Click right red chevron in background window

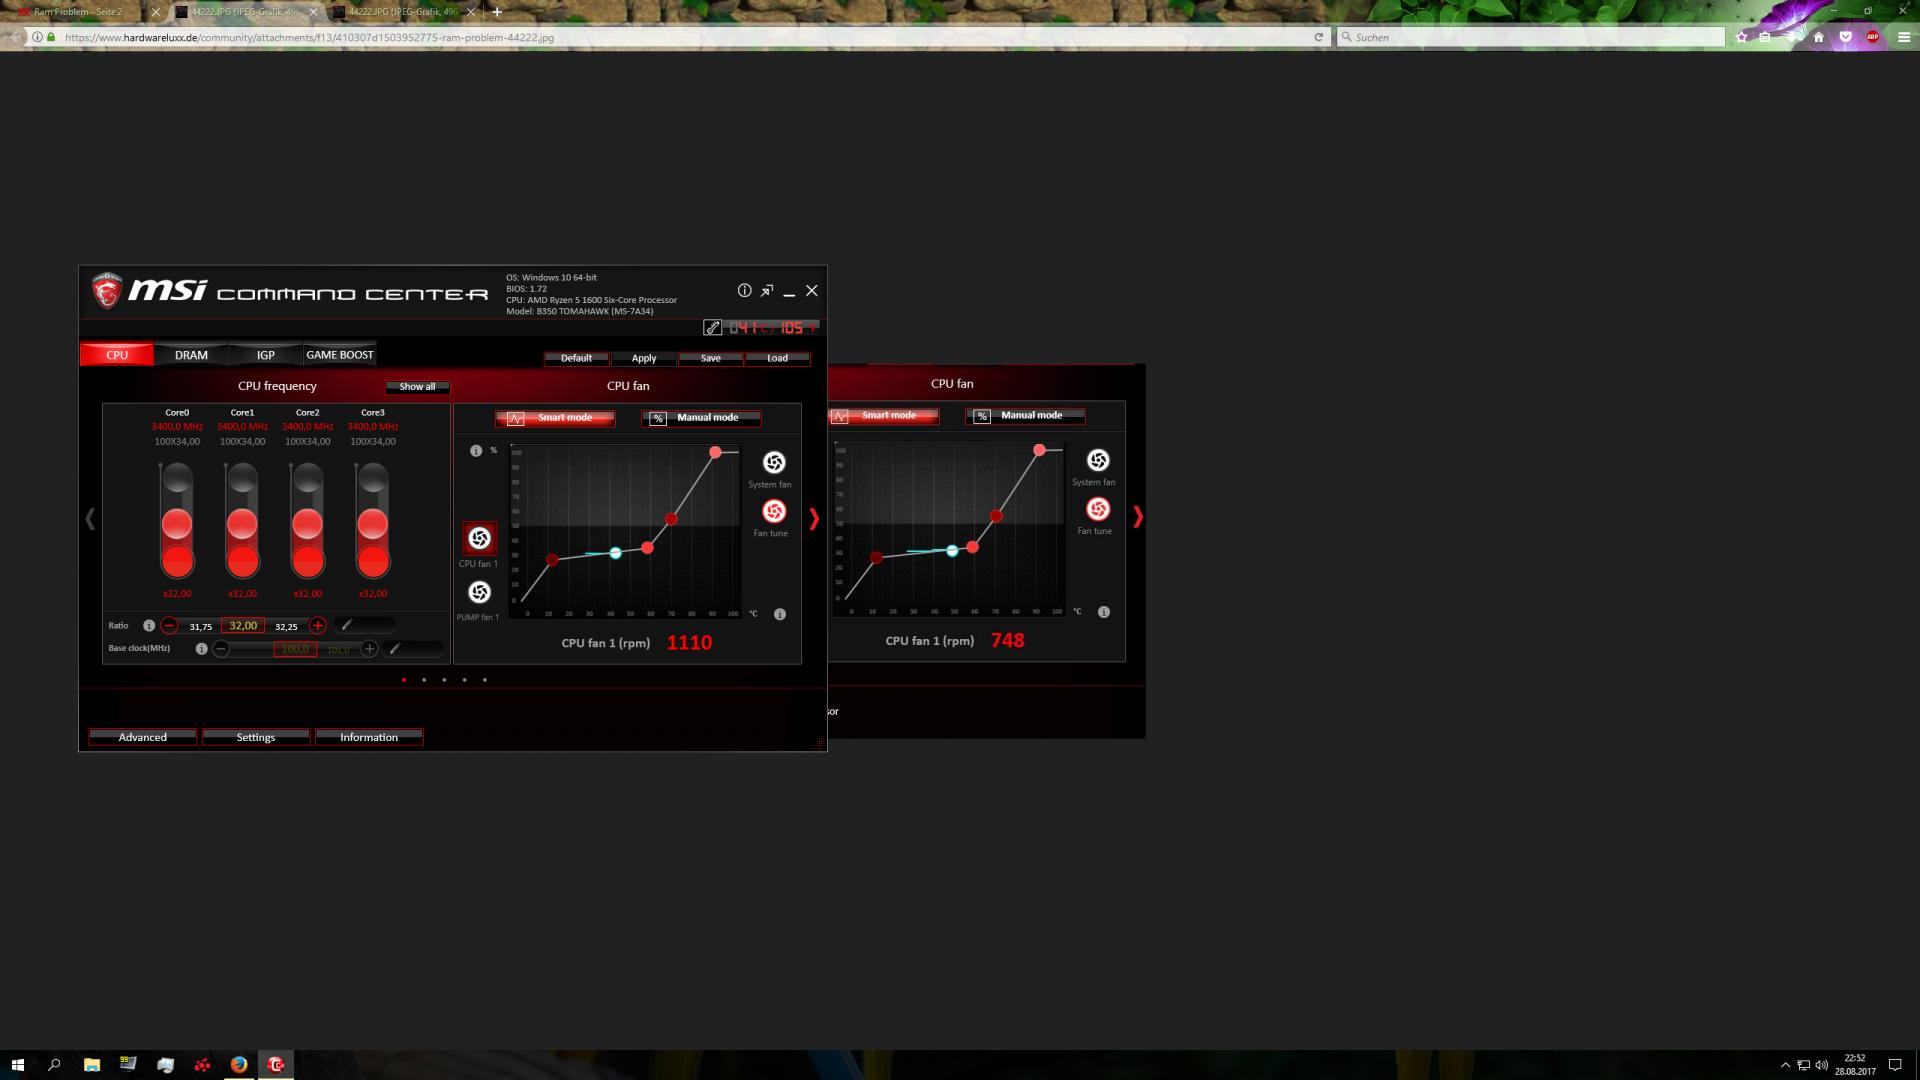[1138, 516]
